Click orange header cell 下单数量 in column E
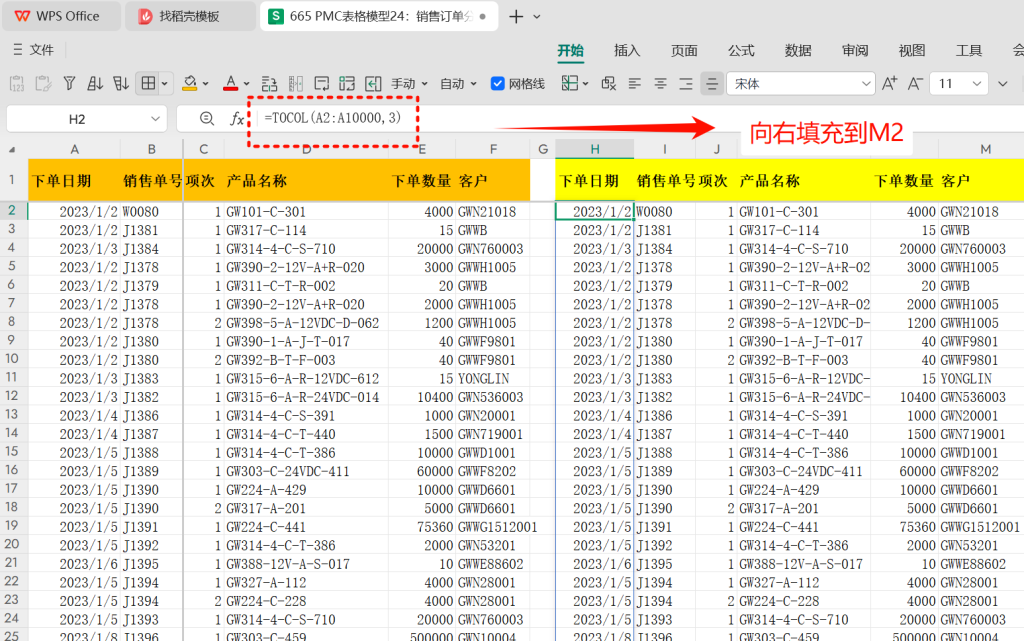 [x=421, y=181]
